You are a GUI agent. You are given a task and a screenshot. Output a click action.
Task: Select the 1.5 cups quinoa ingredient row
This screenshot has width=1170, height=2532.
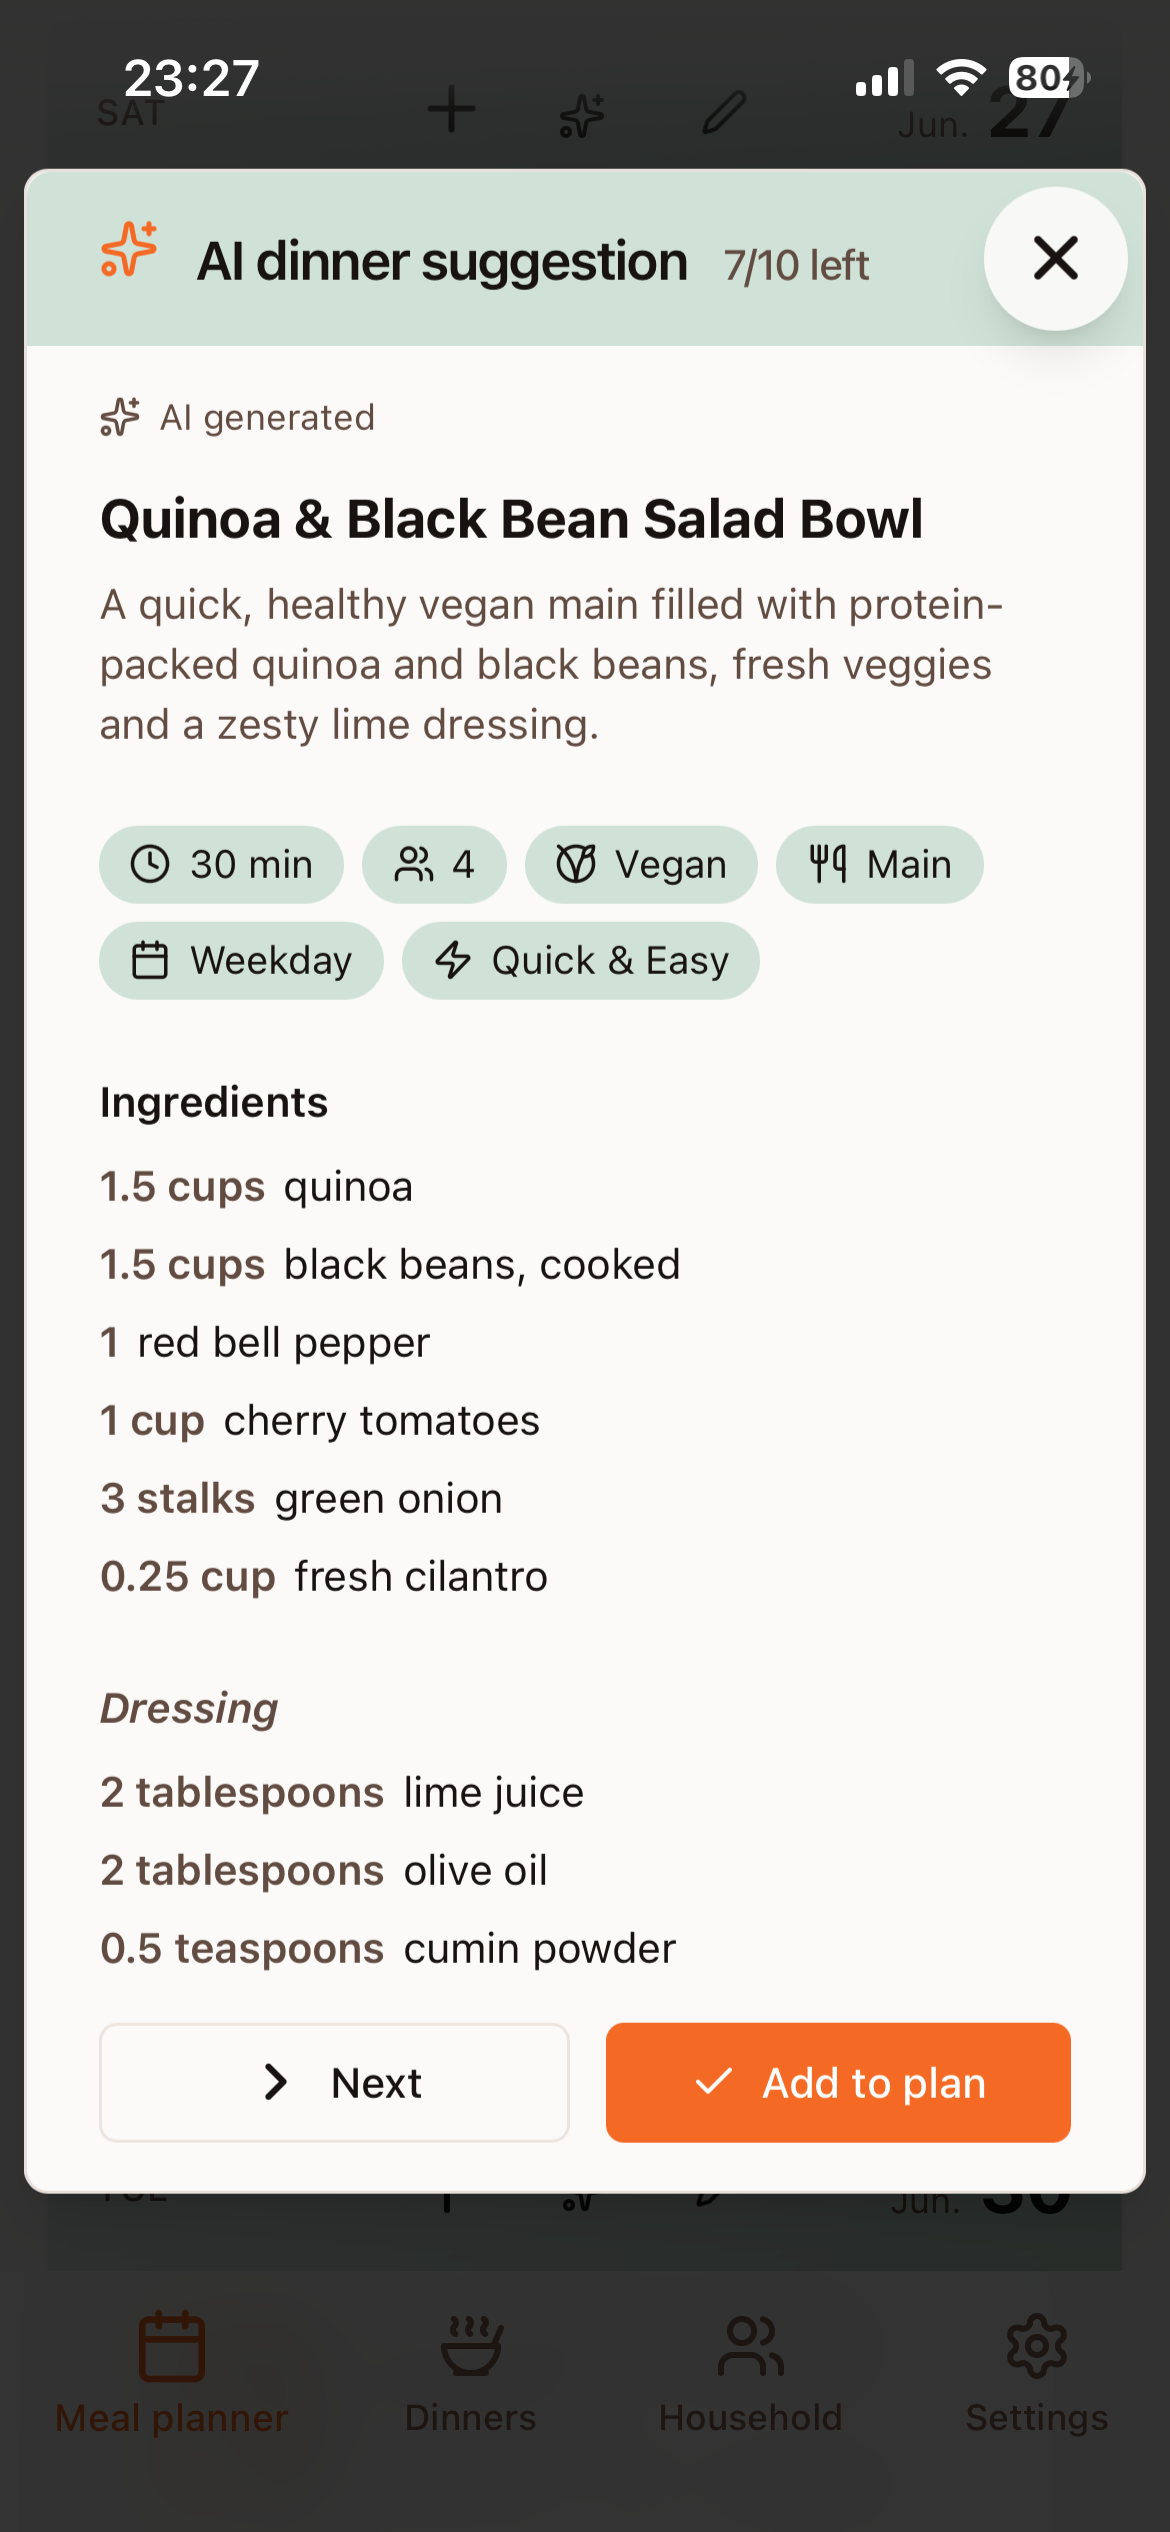584,1187
